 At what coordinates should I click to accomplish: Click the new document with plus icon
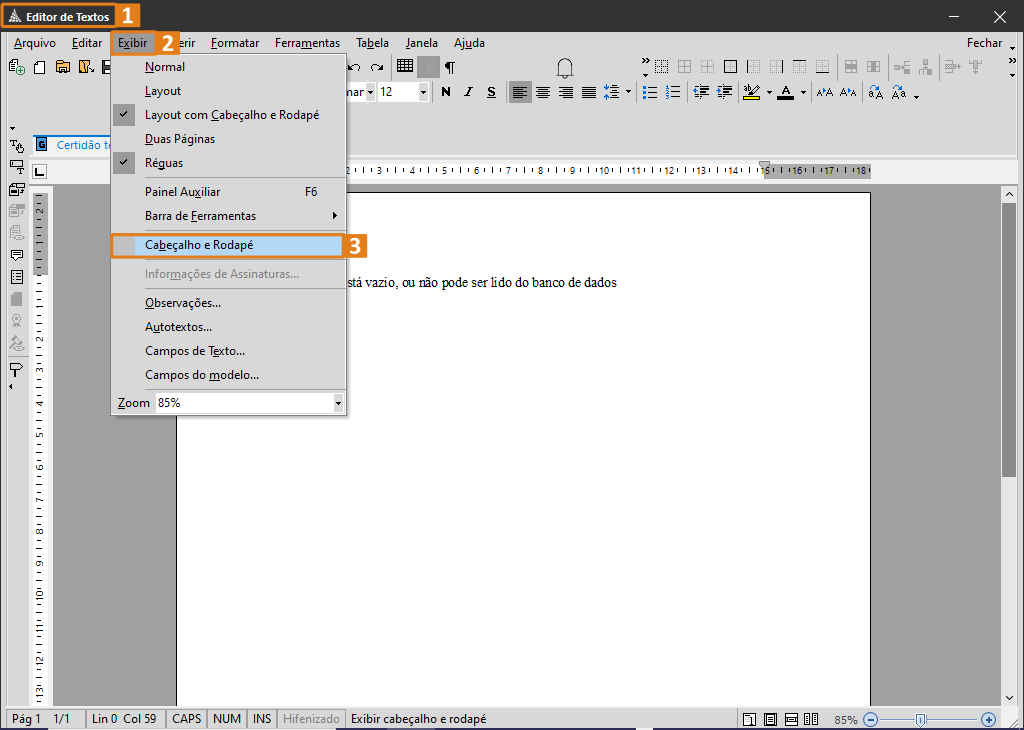(17, 67)
